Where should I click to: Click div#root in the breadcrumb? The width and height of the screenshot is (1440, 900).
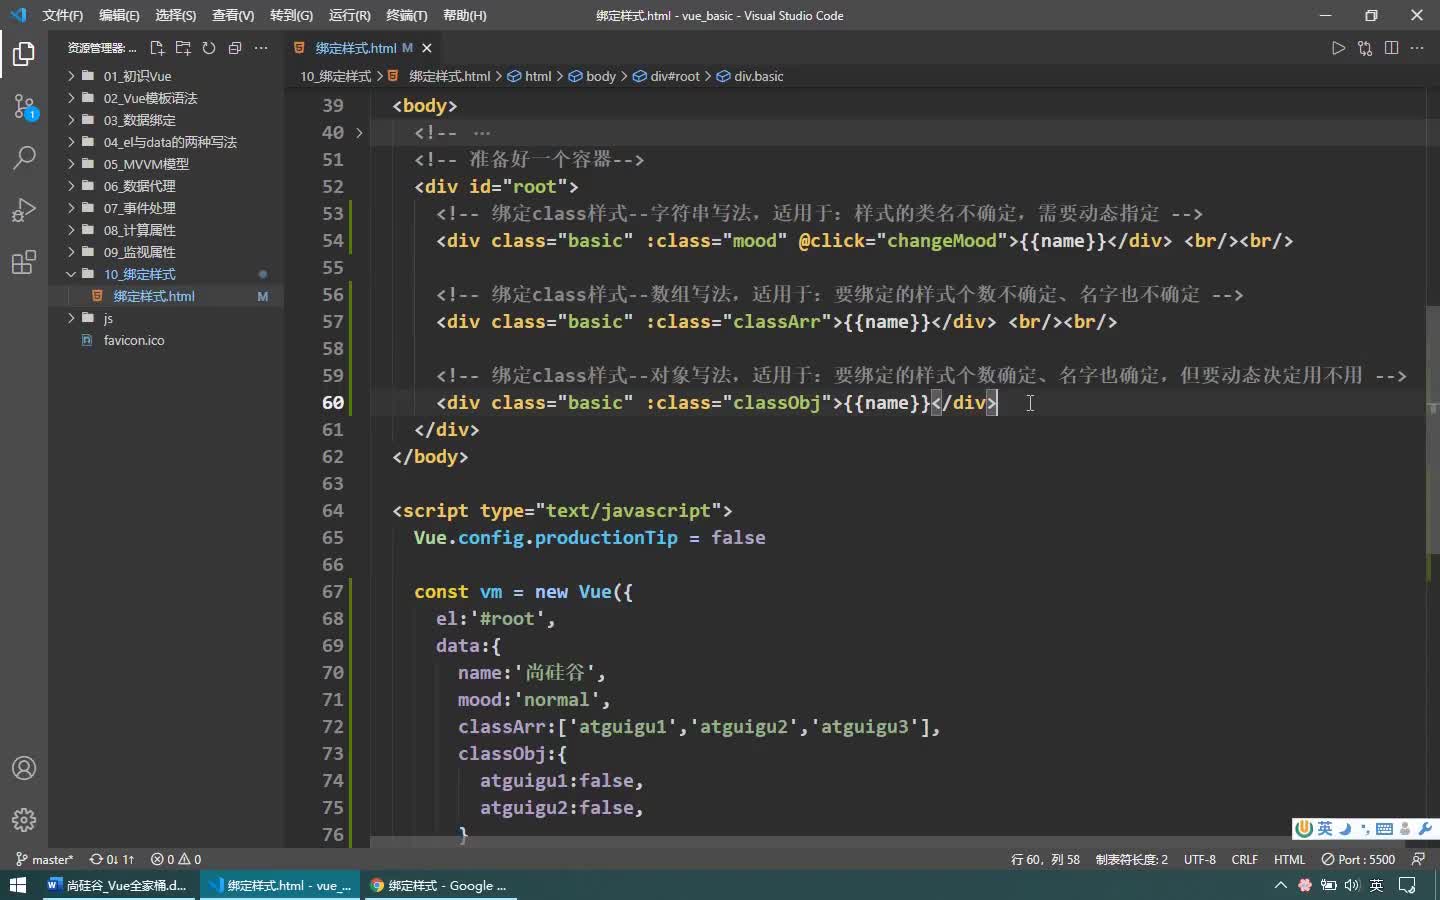click(666, 76)
